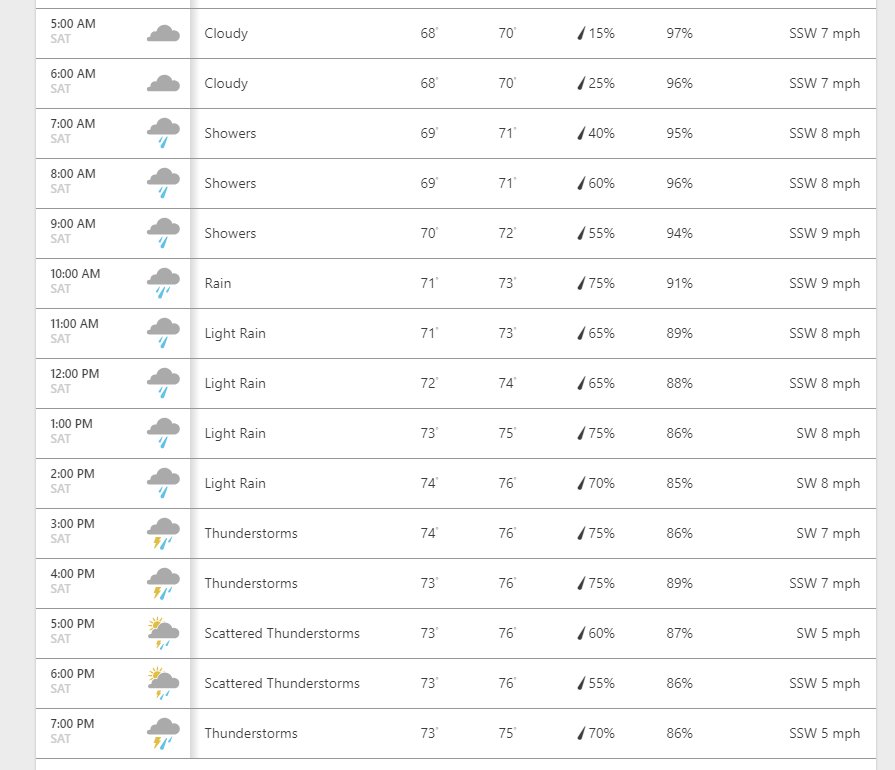Image resolution: width=895 pixels, height=770 pixels.
Task: Click Scattered Thunderstorms text at 6:00 PM
Action: pos(282,683)
